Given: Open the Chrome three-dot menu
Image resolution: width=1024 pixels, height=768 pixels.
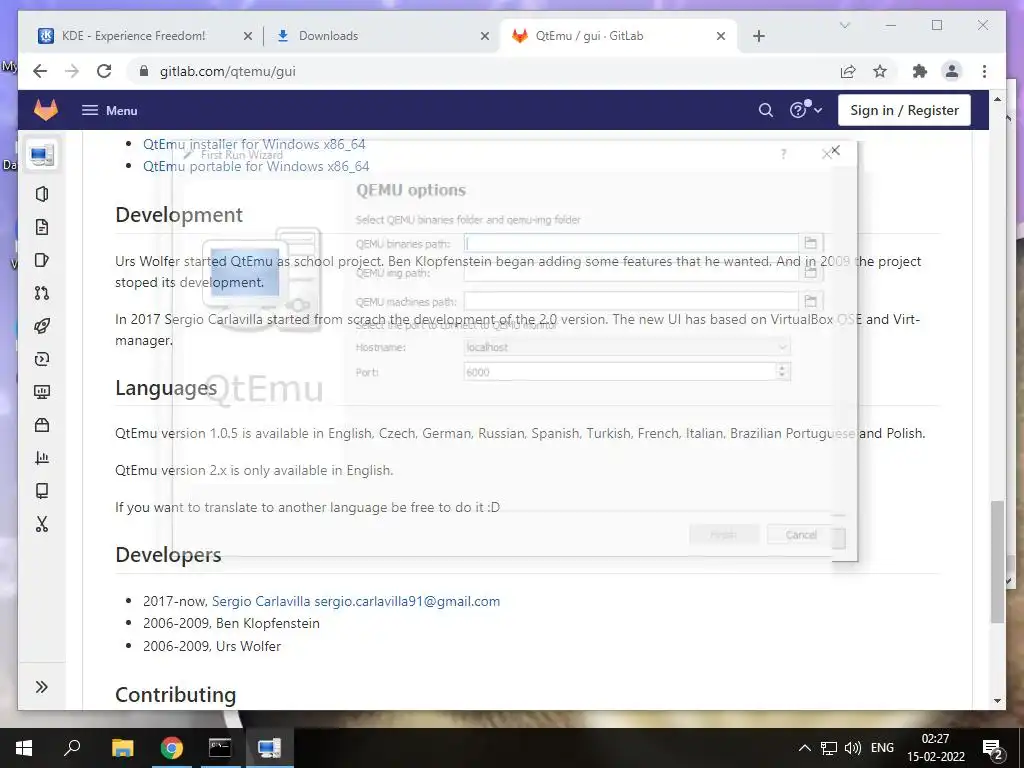Looking at the screenshot, I should click(x=984, y=71).
